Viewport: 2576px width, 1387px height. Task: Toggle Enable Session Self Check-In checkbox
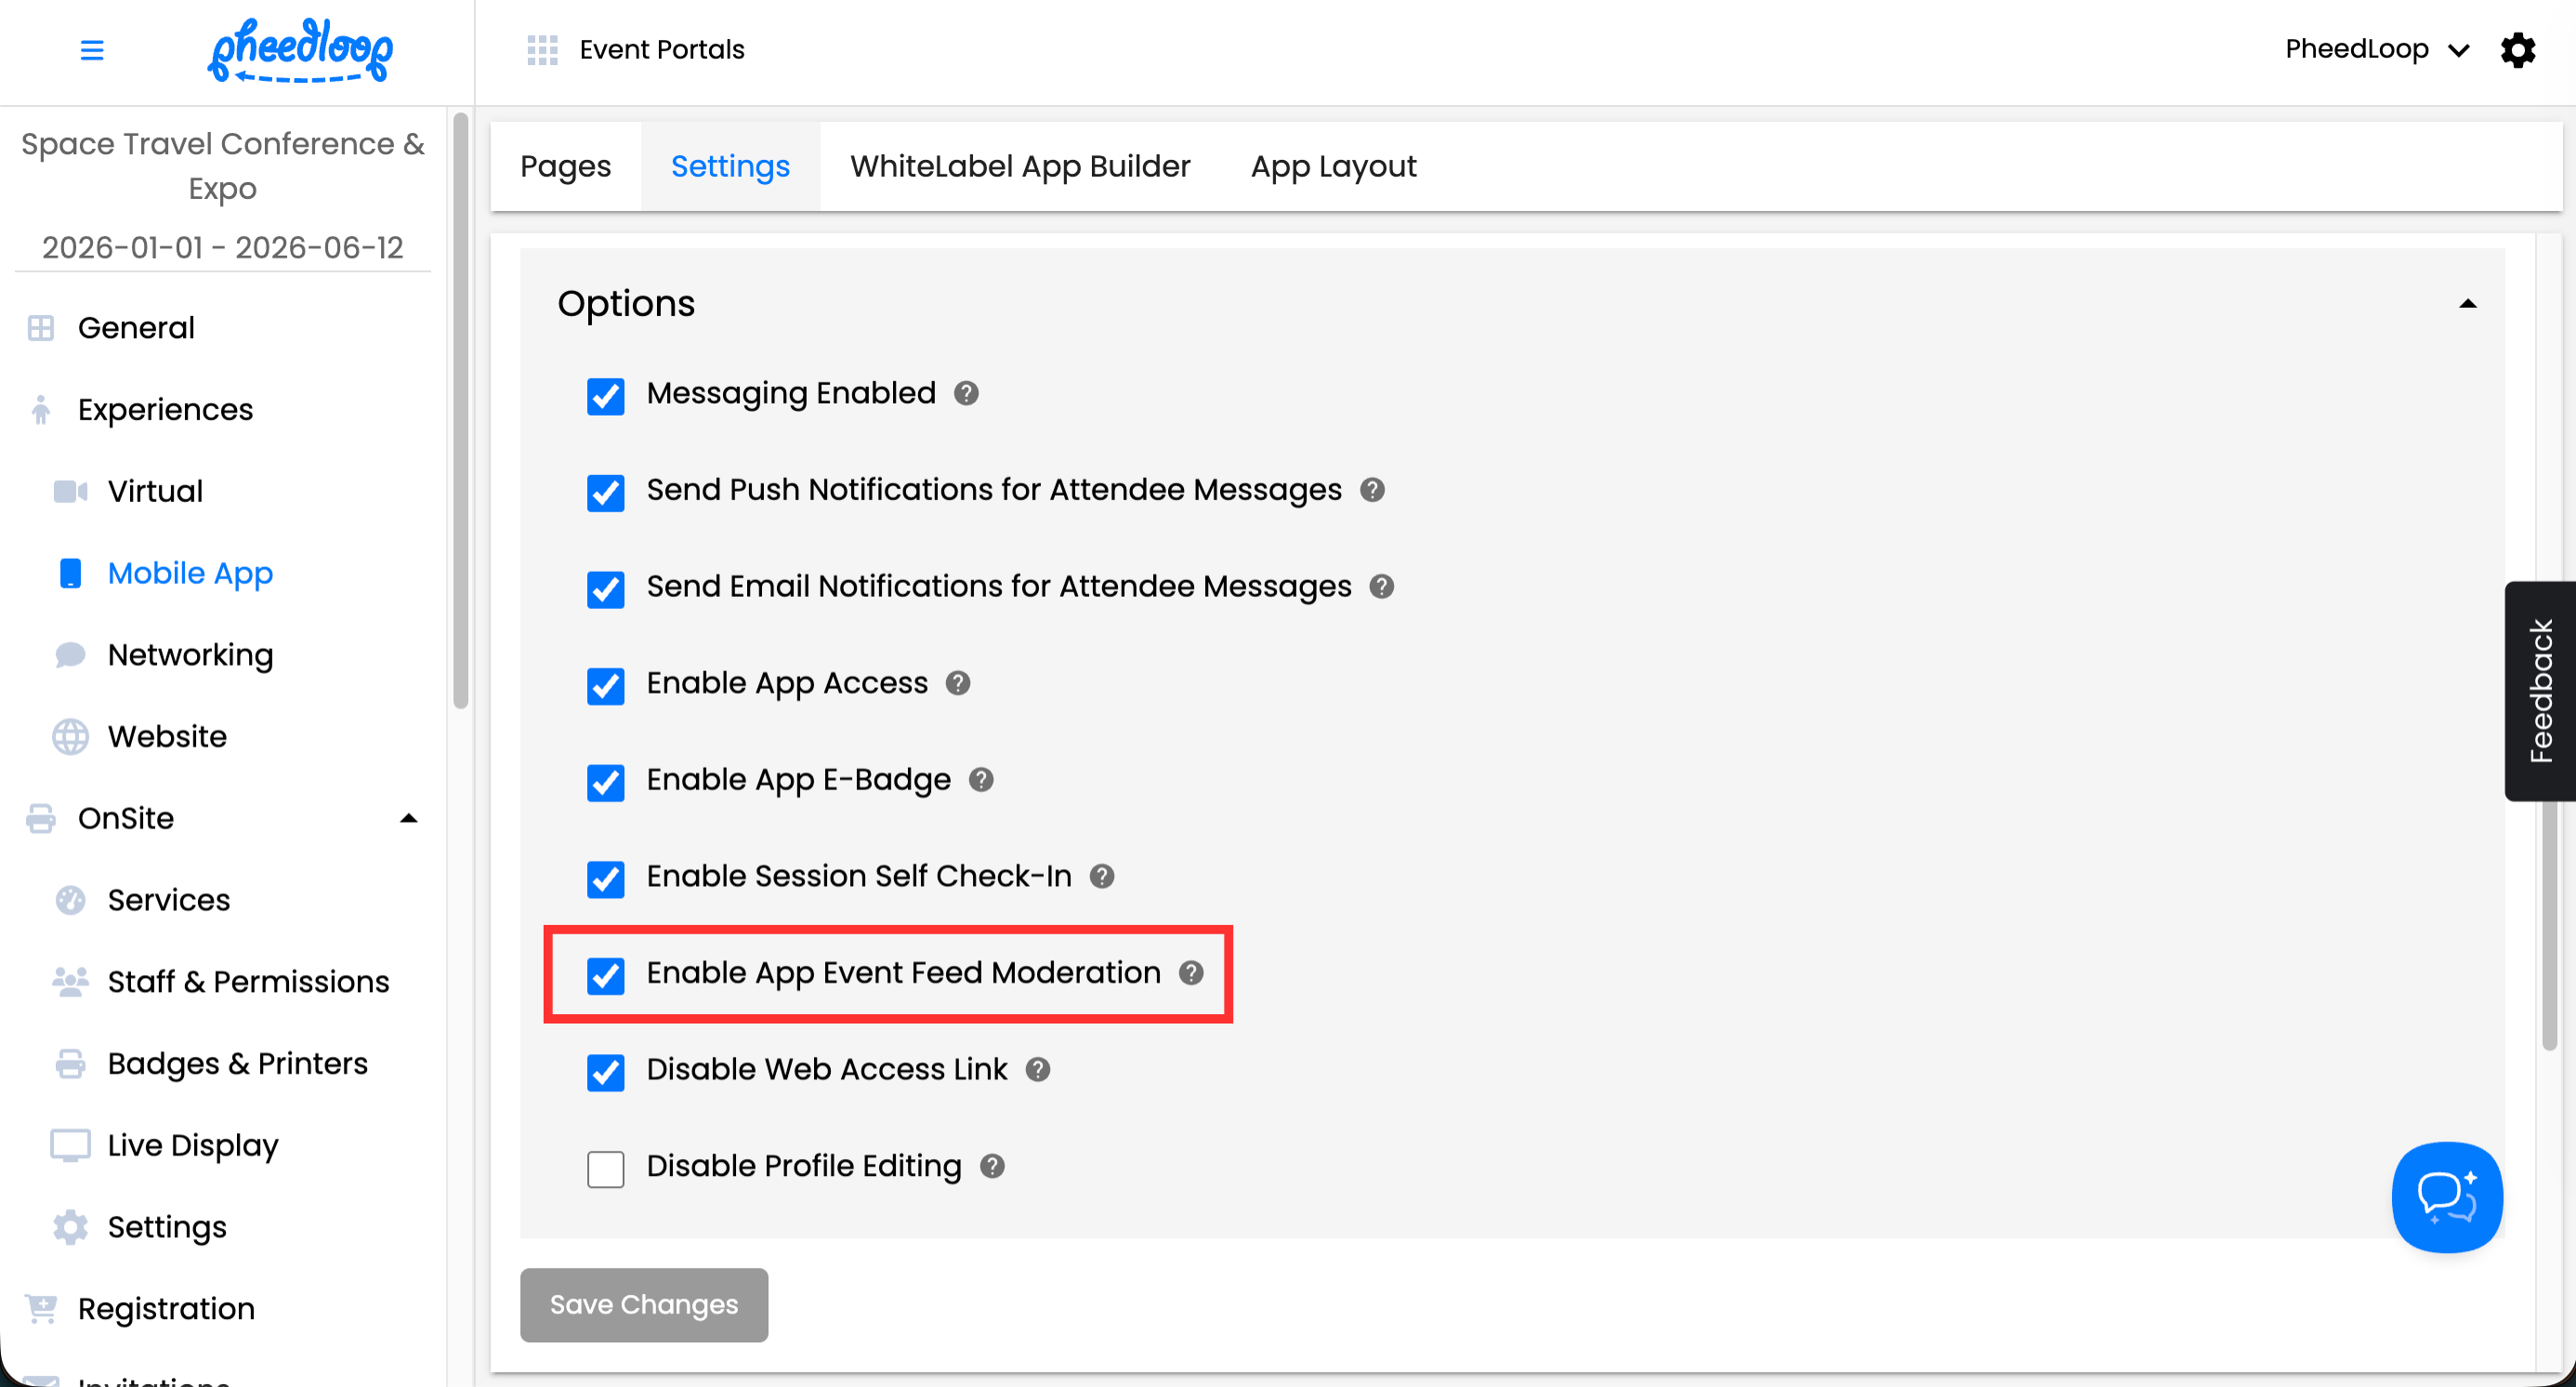coord(606,878)
